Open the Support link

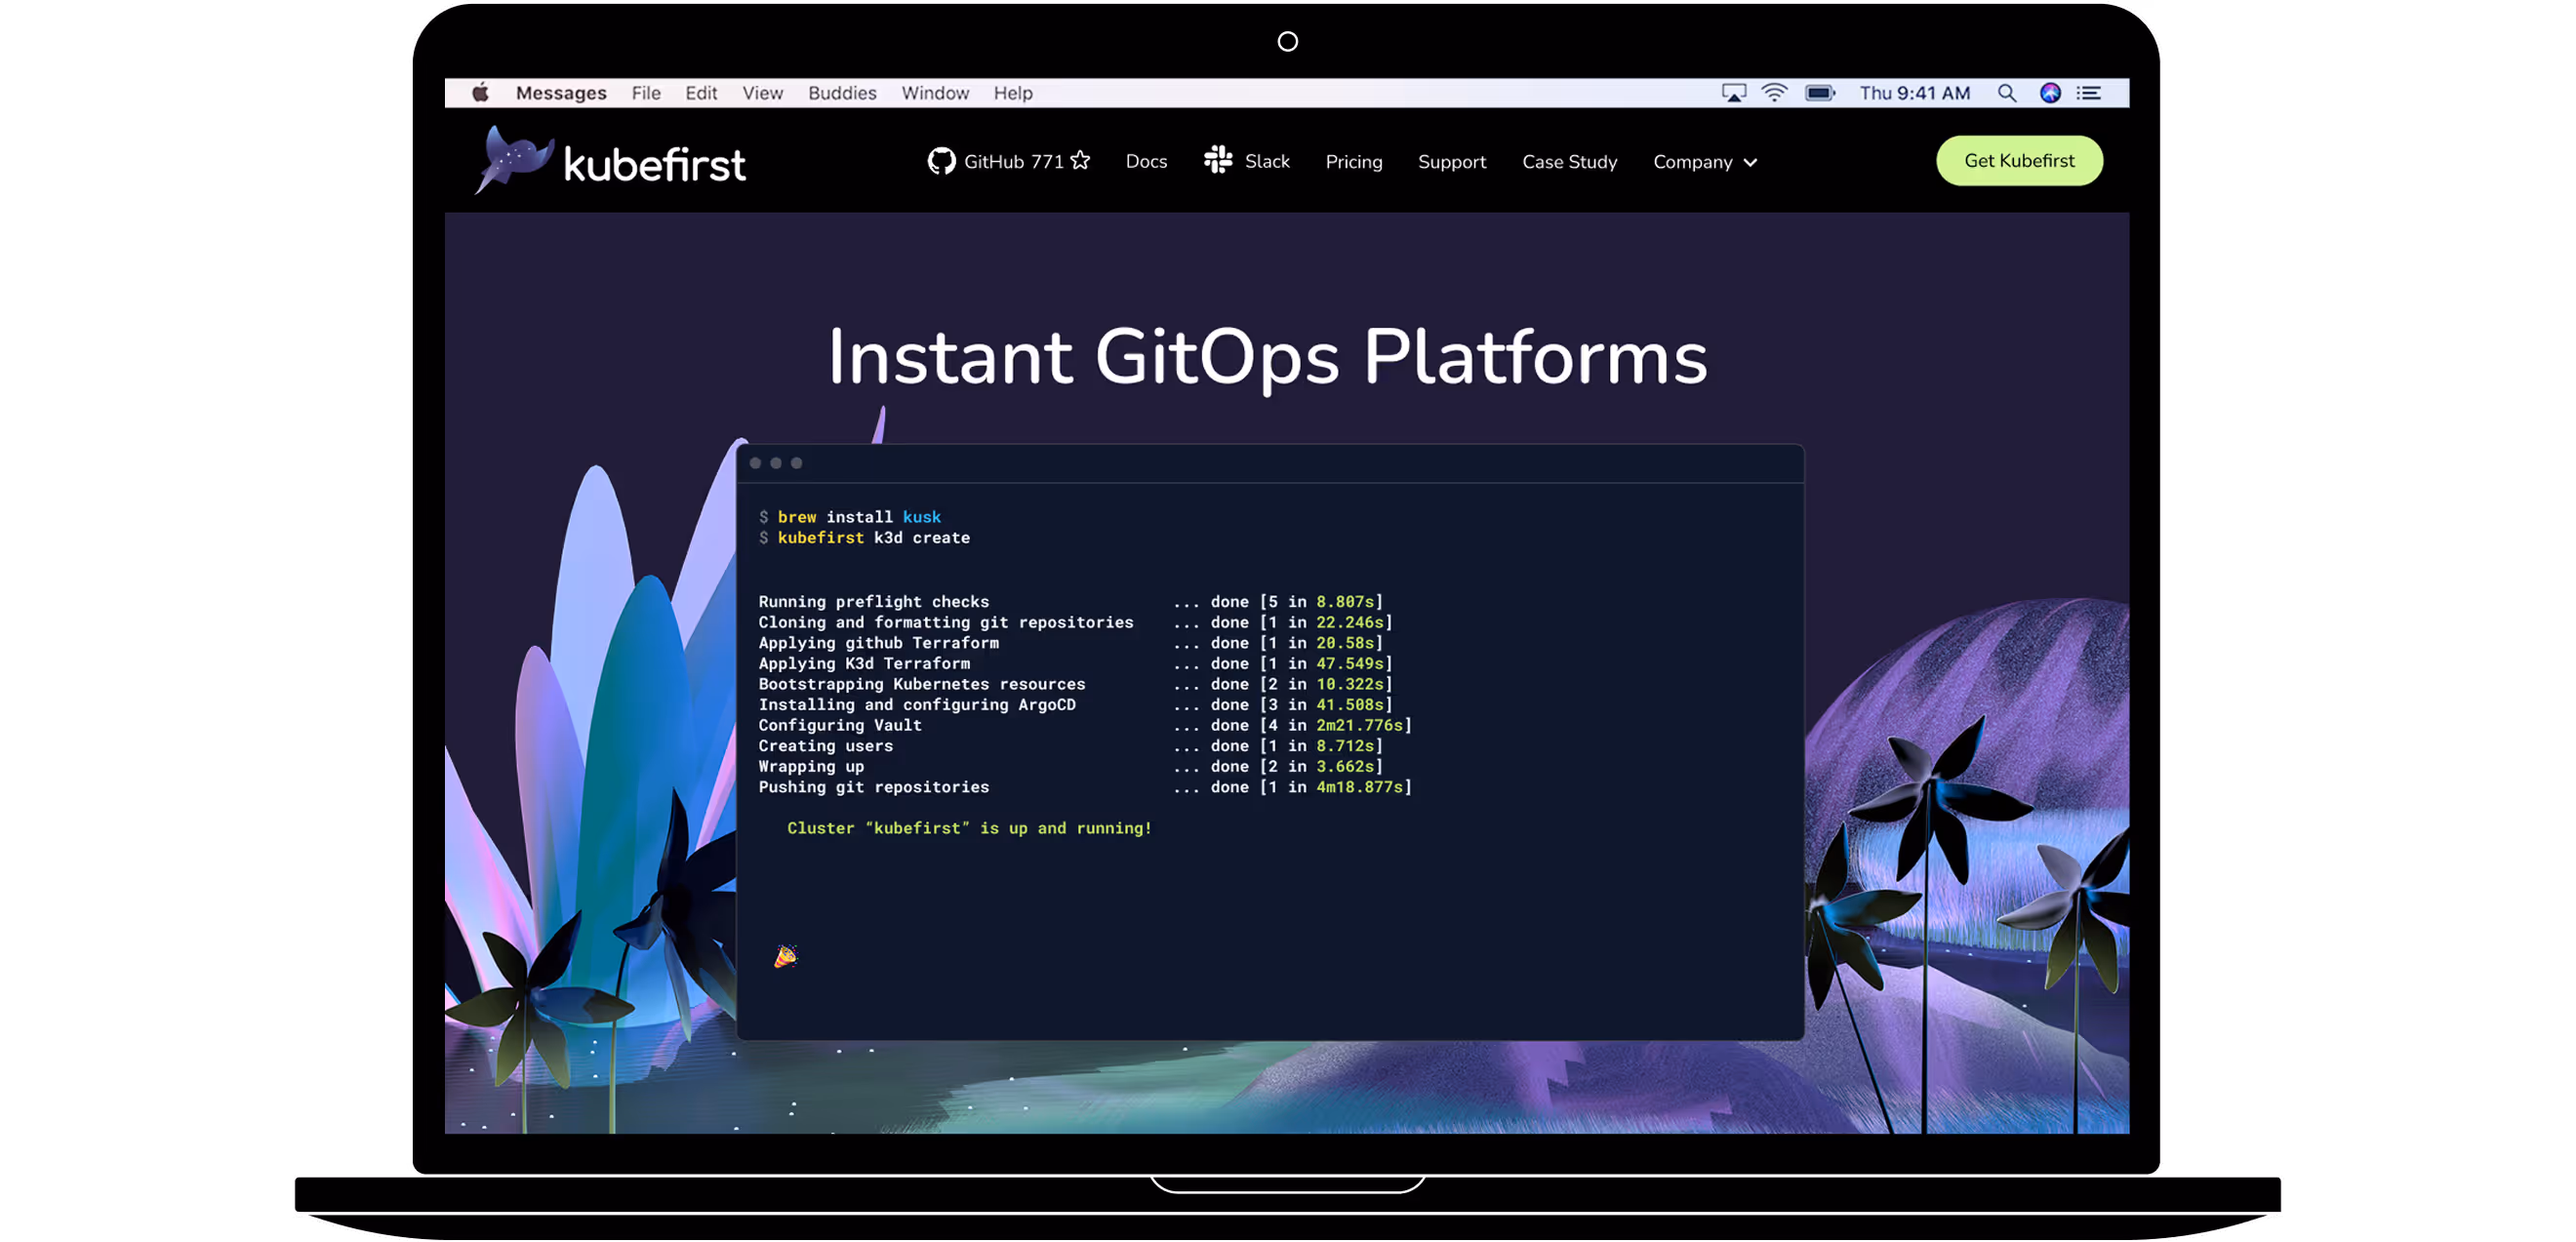(x=1452, y=162)
